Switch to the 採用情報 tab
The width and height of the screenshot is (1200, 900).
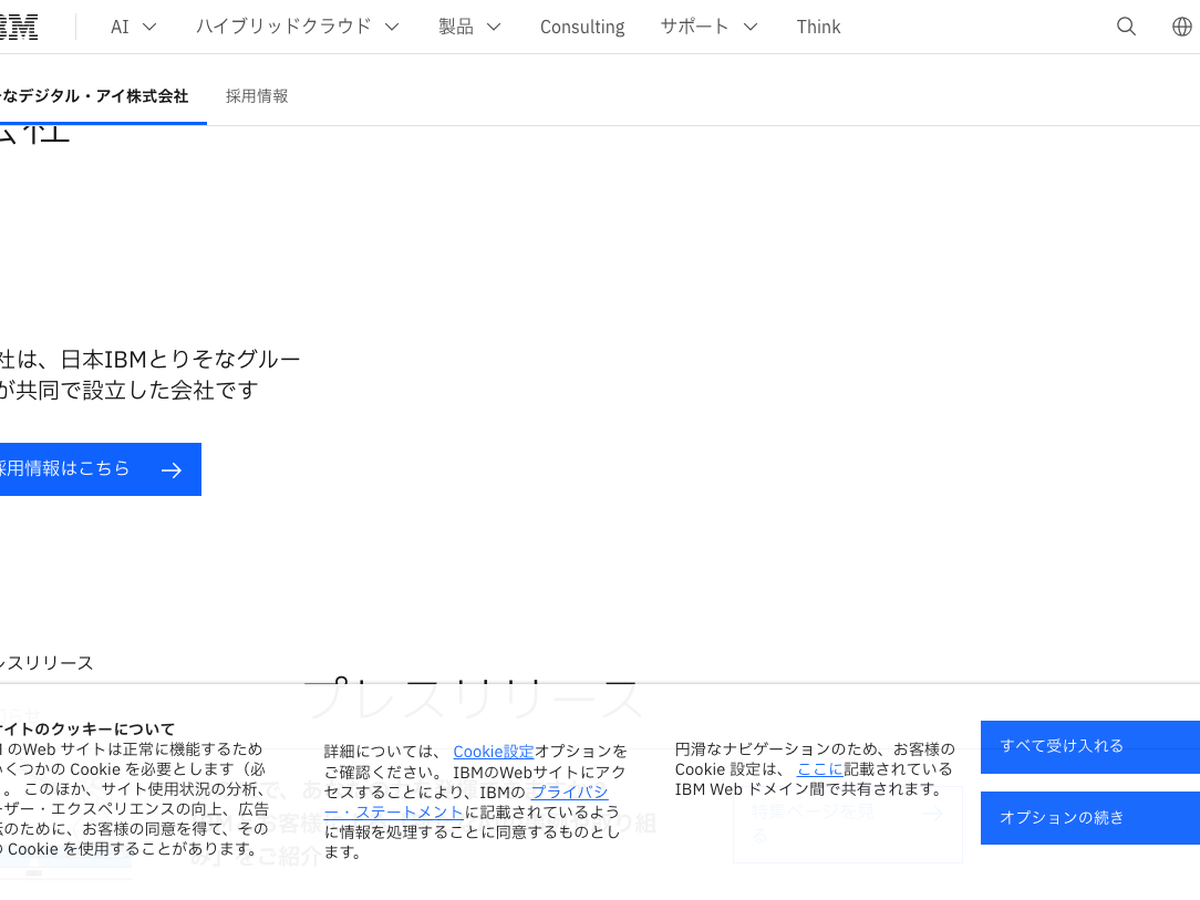(x=257, y=96)
